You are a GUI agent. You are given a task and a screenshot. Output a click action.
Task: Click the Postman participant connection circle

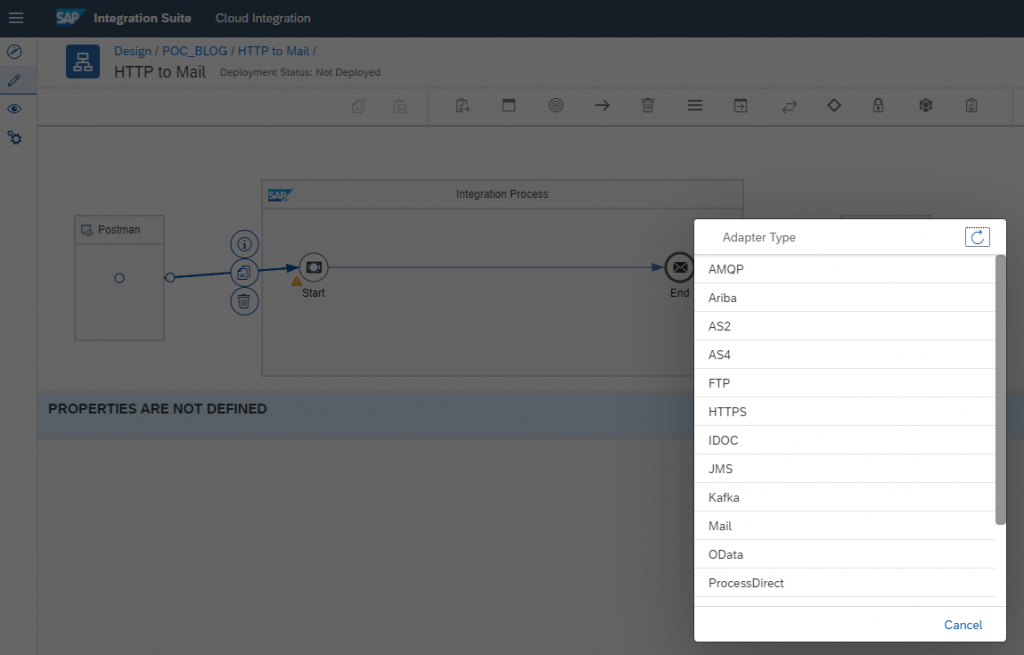pos(120,278)
